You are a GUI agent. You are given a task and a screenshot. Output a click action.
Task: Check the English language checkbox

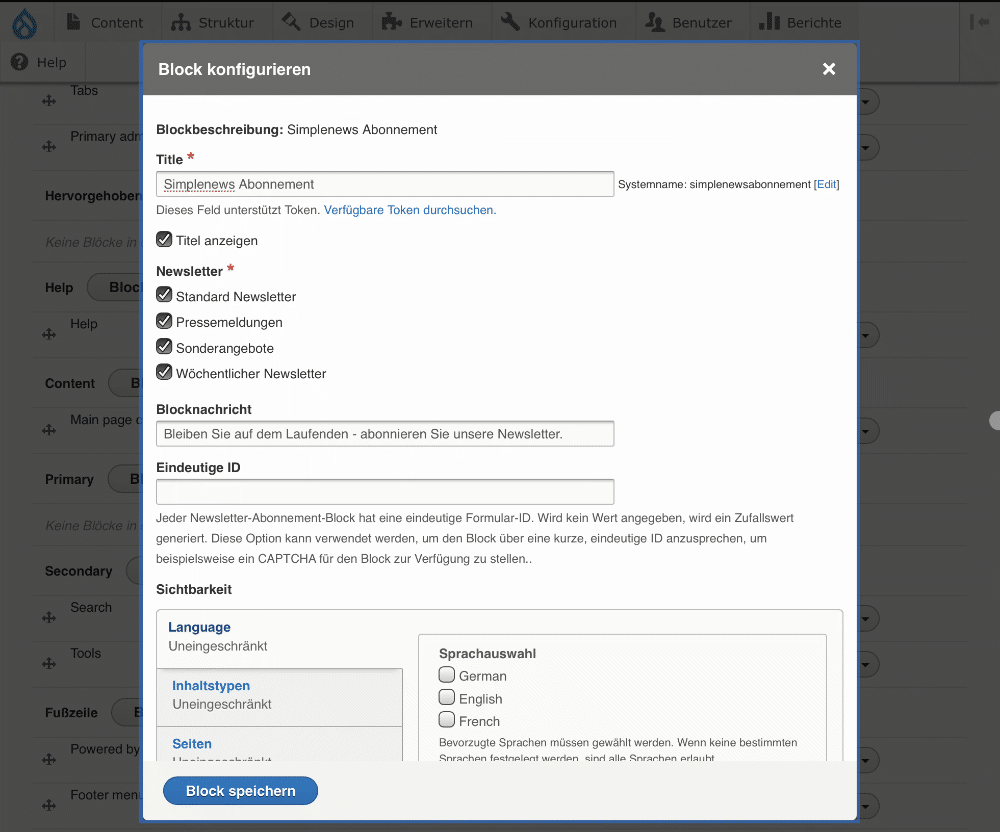[x=447, y=697]
